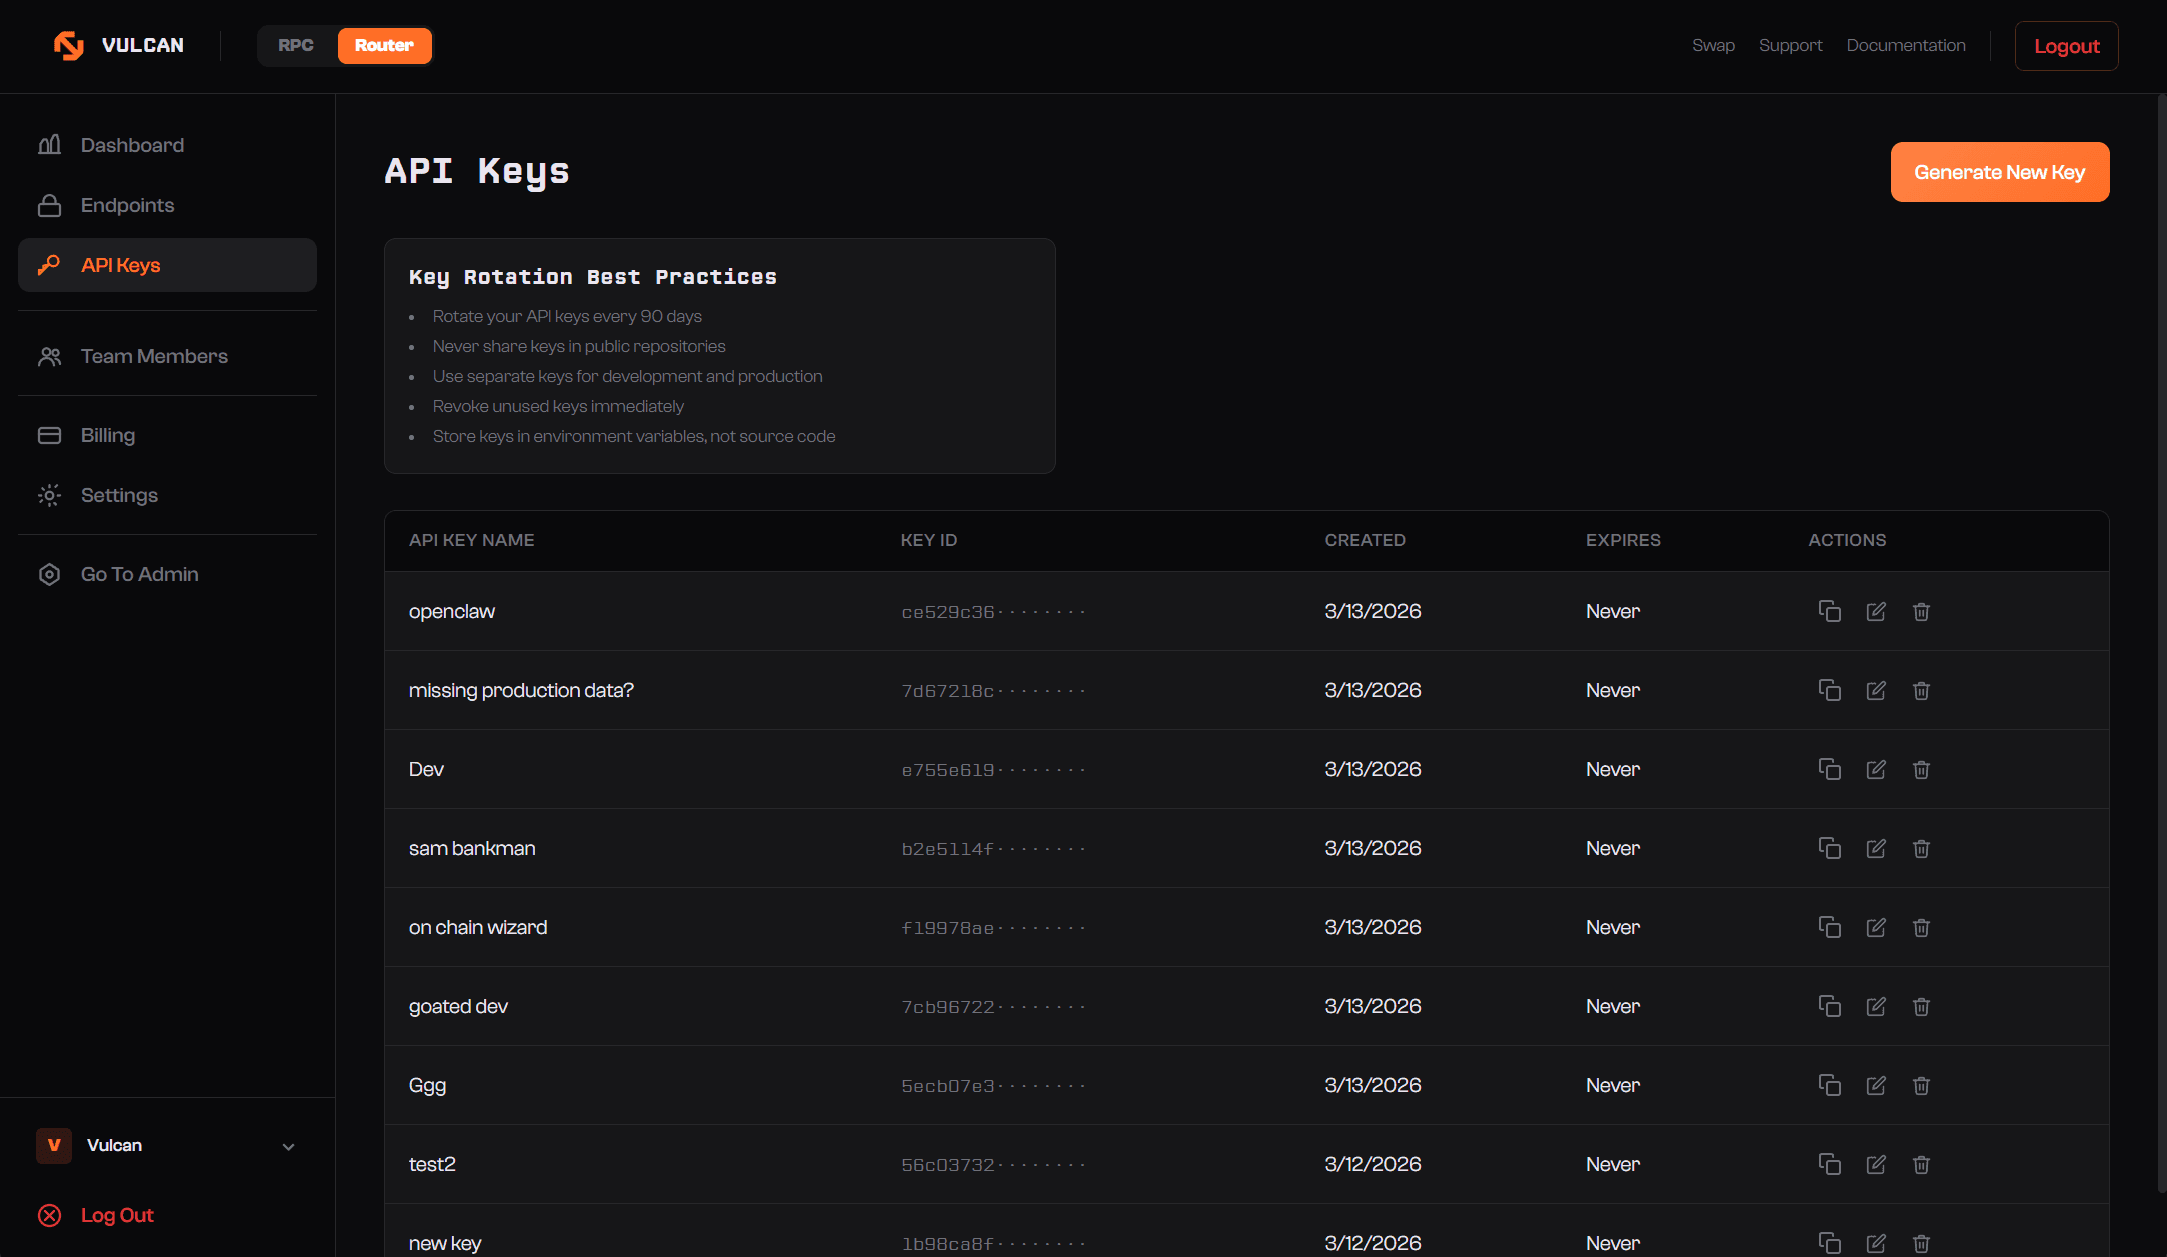Delete the missing production data? key

tap(1921, 690)
